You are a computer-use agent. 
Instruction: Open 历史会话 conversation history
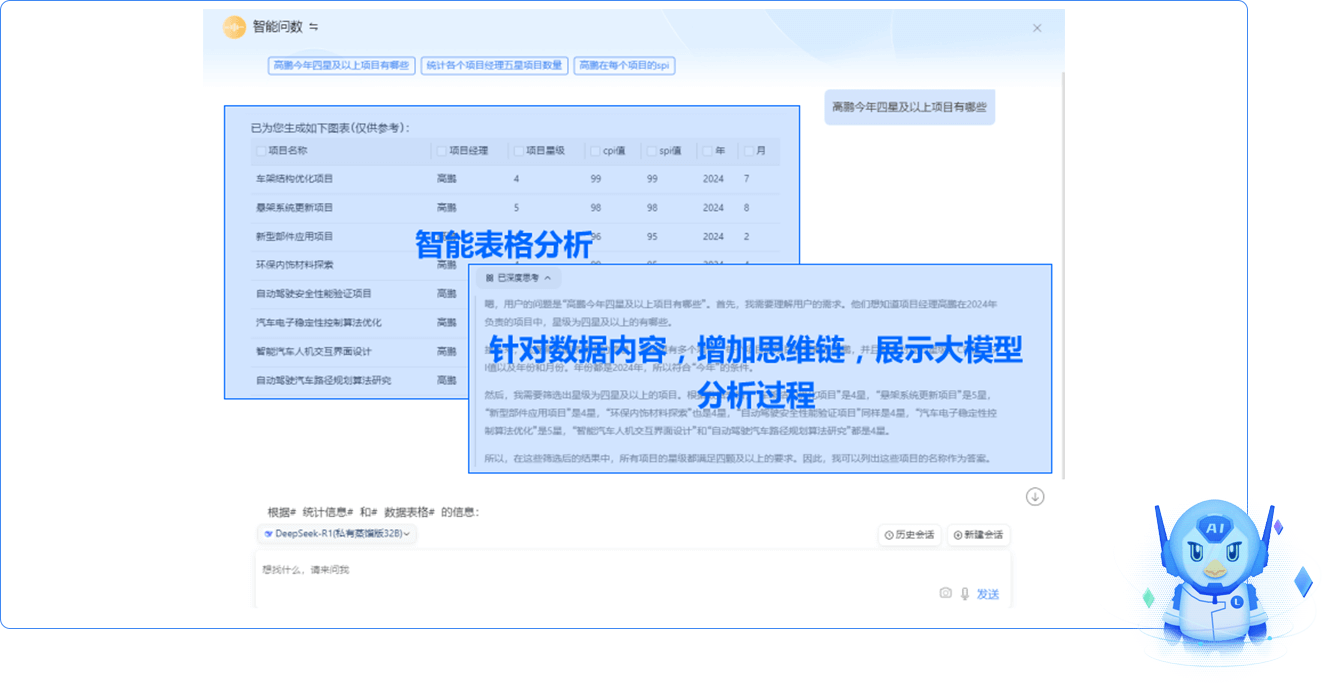909,535
